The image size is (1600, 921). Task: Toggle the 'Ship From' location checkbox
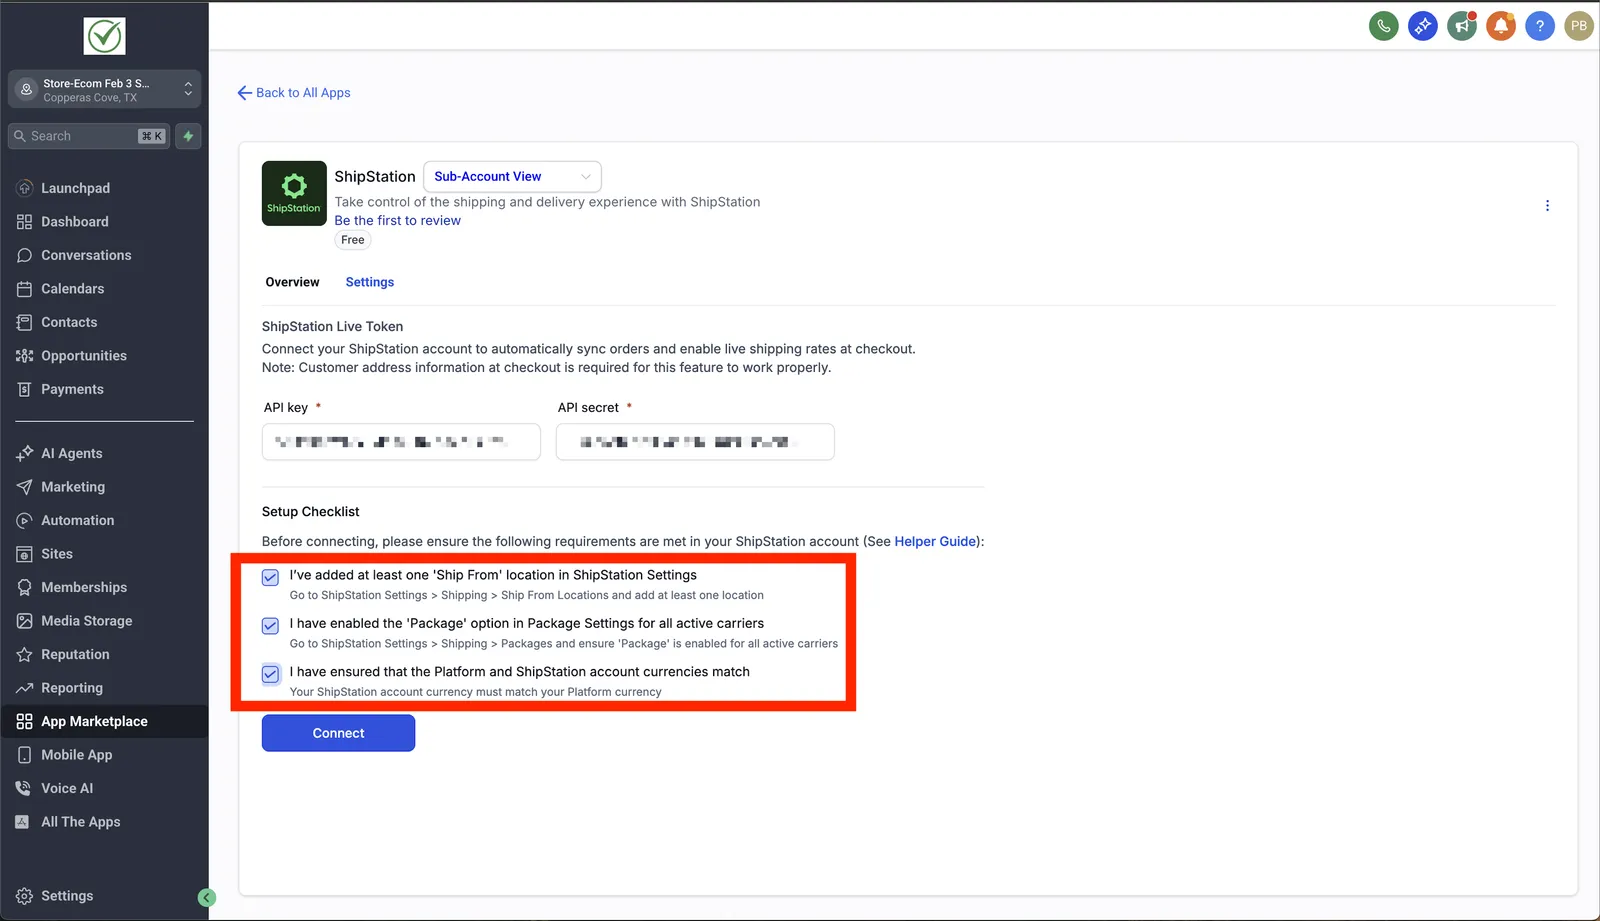(x=270, y=577)
